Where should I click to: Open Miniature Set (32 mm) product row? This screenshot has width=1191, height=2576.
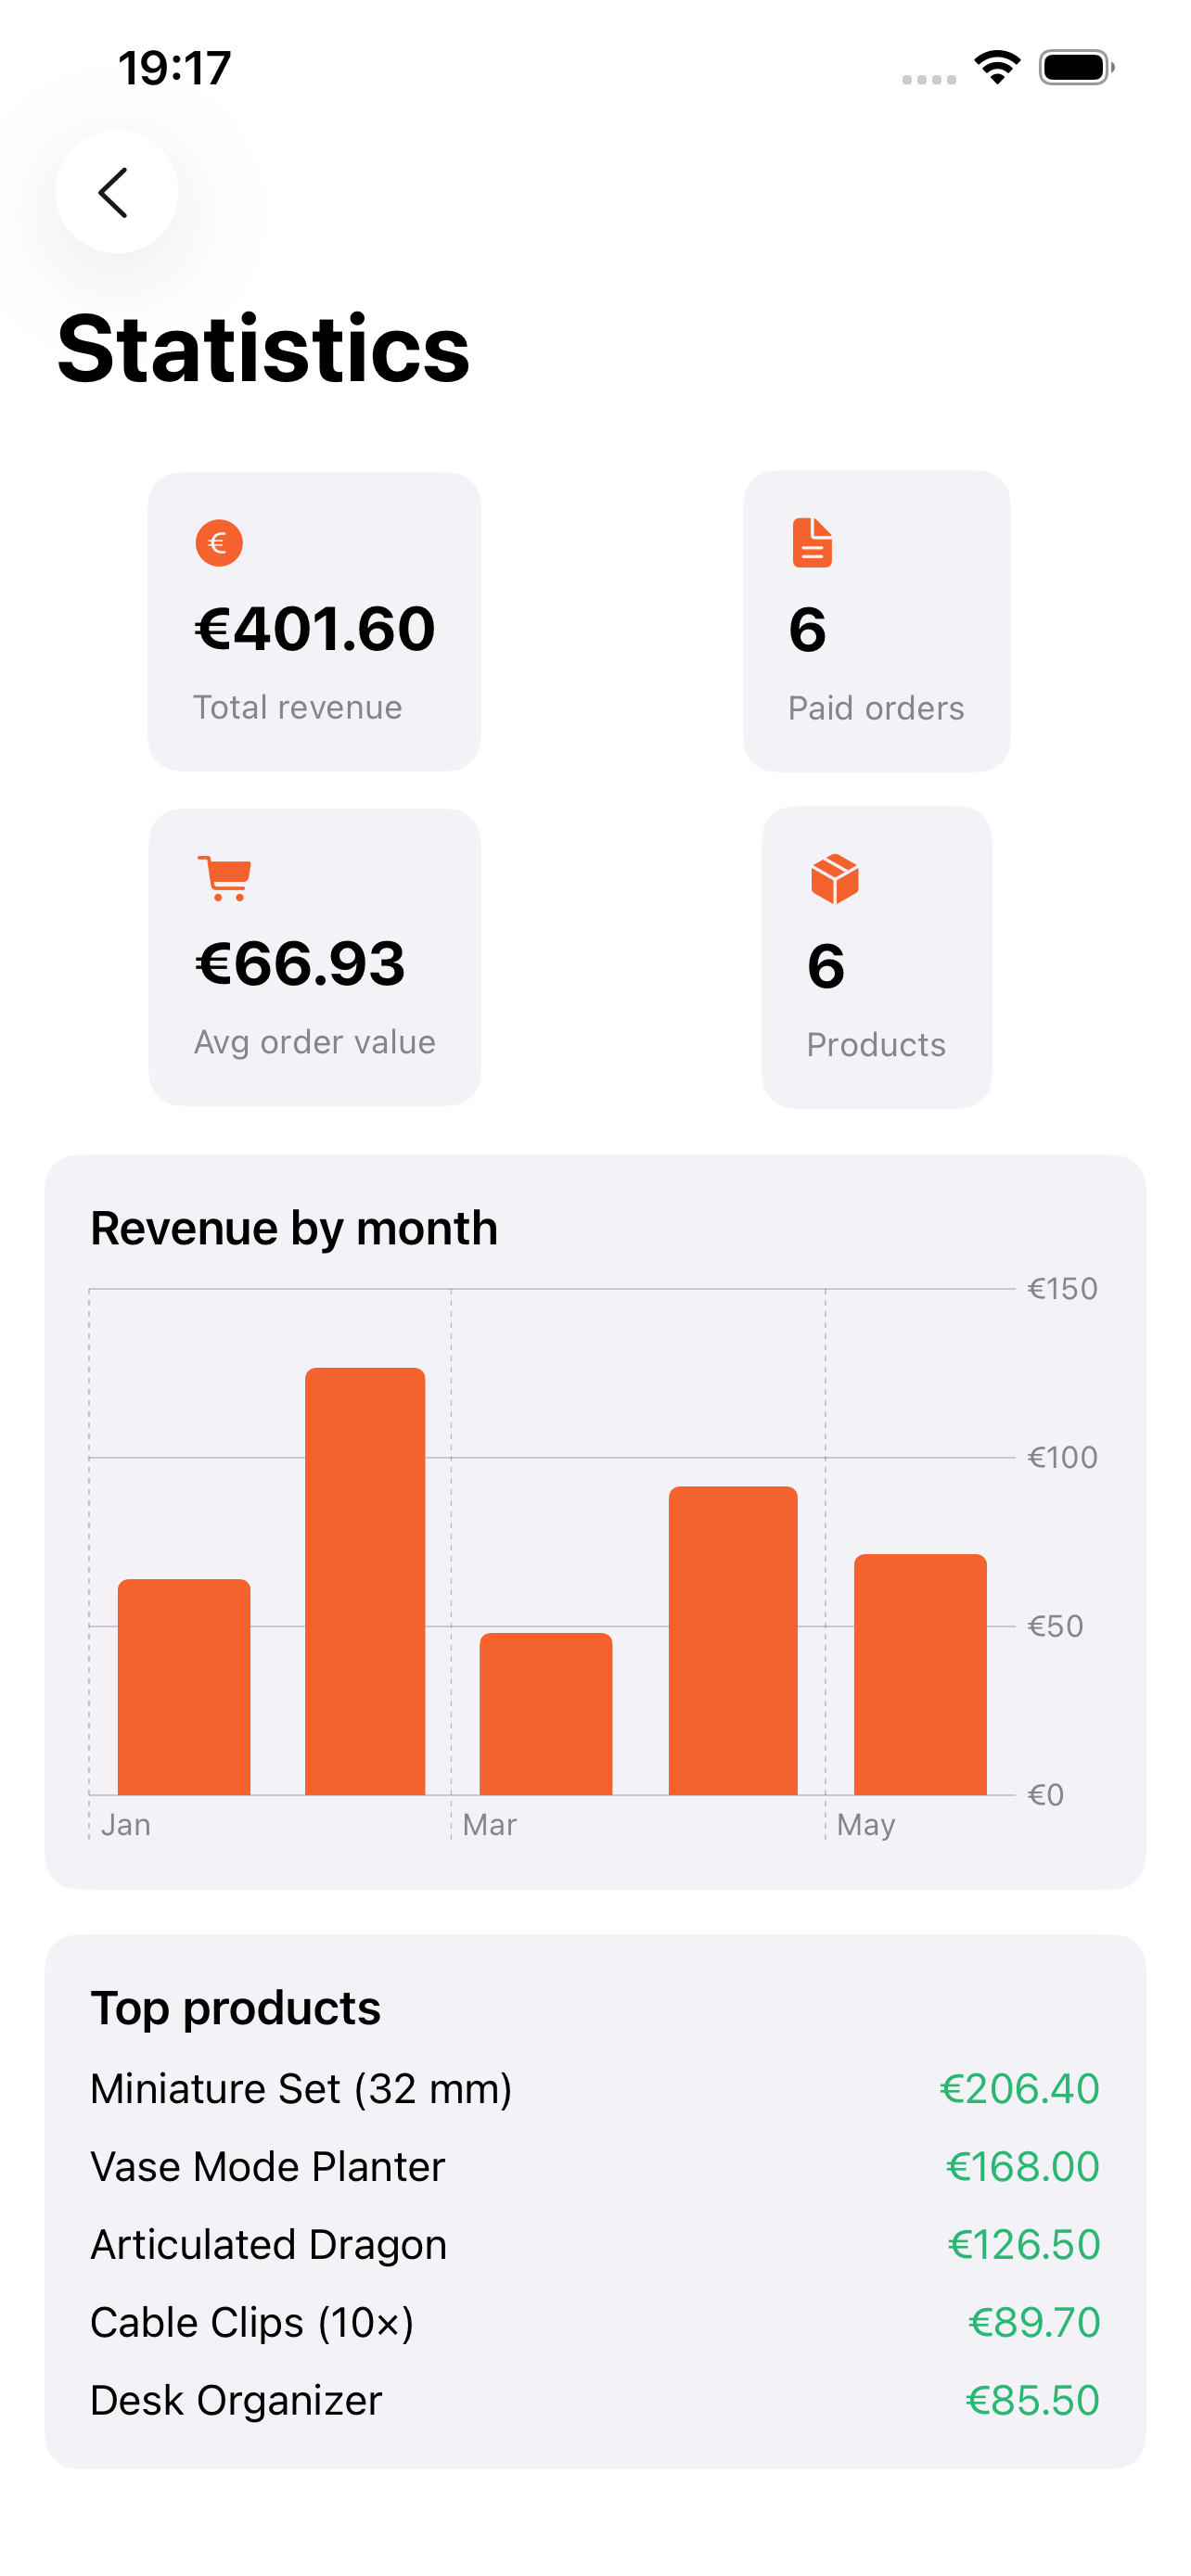595,2088
